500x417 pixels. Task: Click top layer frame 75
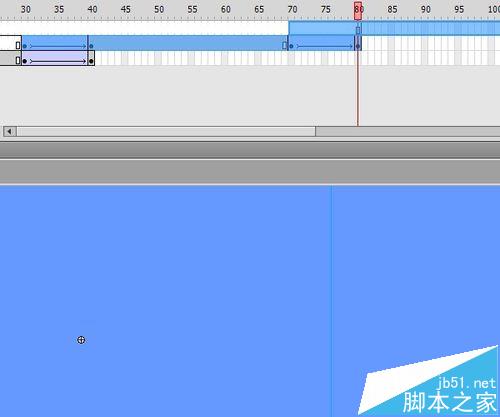(325, 28)
